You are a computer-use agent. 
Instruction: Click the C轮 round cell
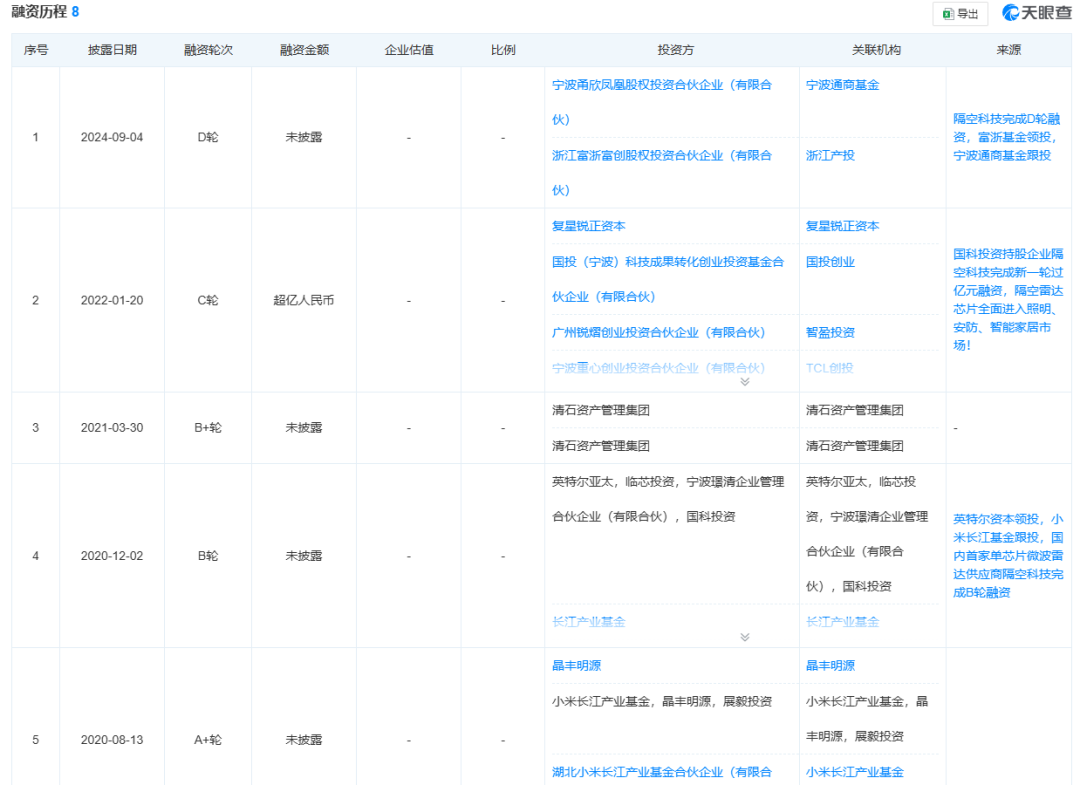pos(208,300)
